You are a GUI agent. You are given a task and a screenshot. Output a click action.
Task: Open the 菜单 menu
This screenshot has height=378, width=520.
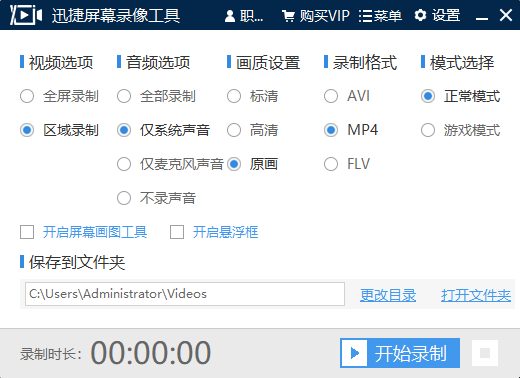[x=380, y=16]
